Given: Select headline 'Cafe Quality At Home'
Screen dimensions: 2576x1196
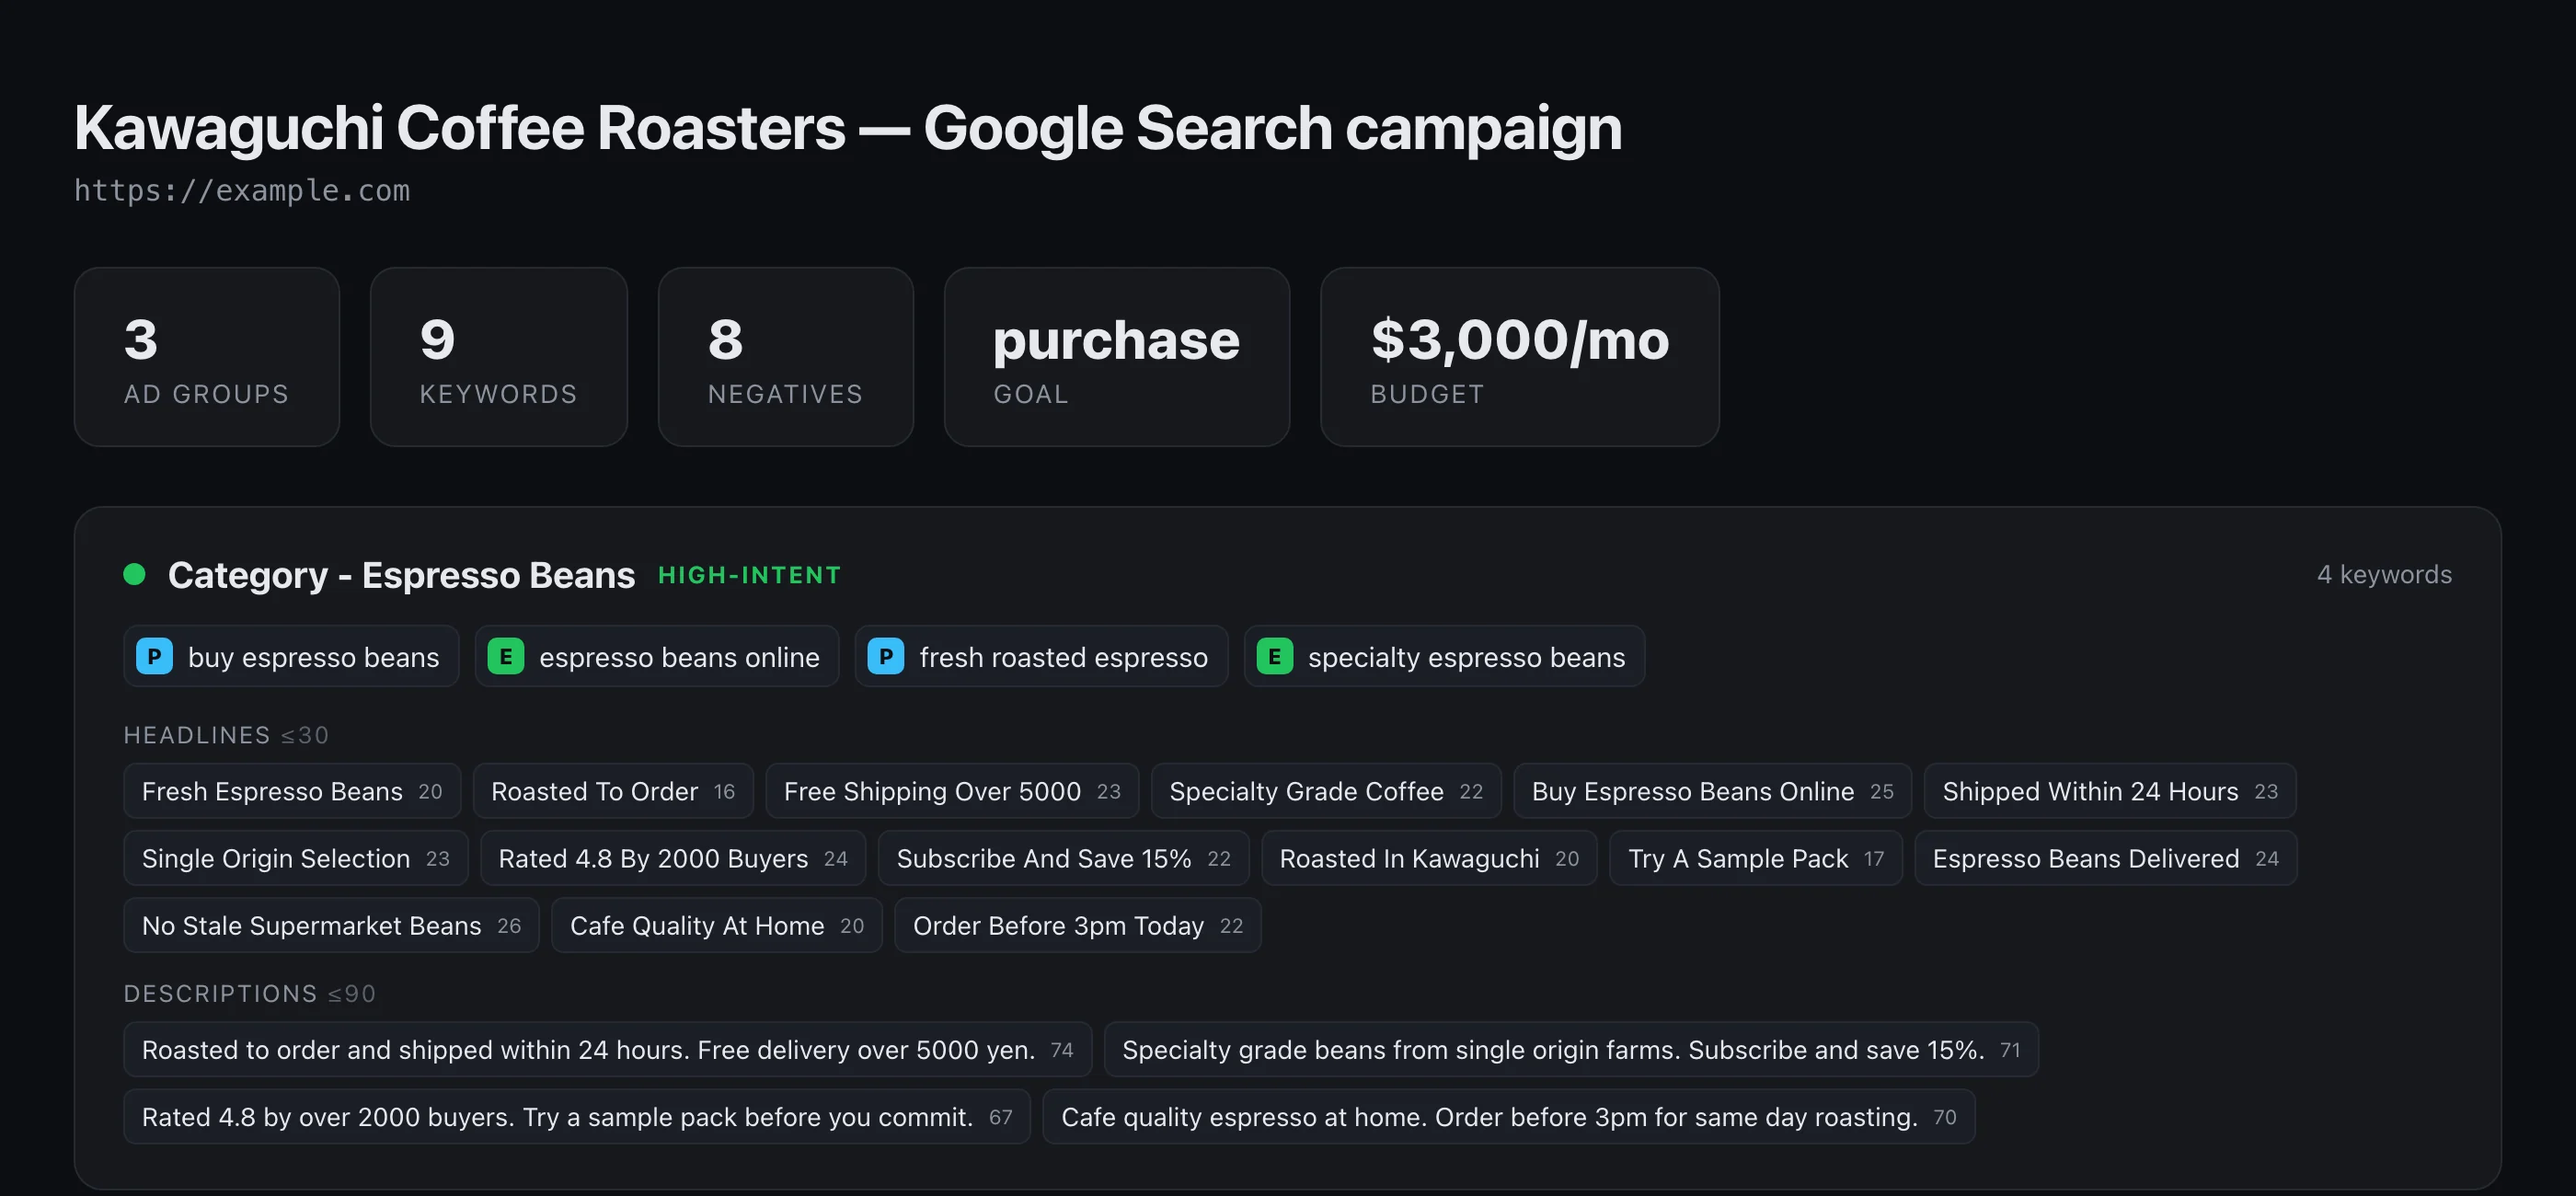Looking at the screenshot, I should (717, 925).
